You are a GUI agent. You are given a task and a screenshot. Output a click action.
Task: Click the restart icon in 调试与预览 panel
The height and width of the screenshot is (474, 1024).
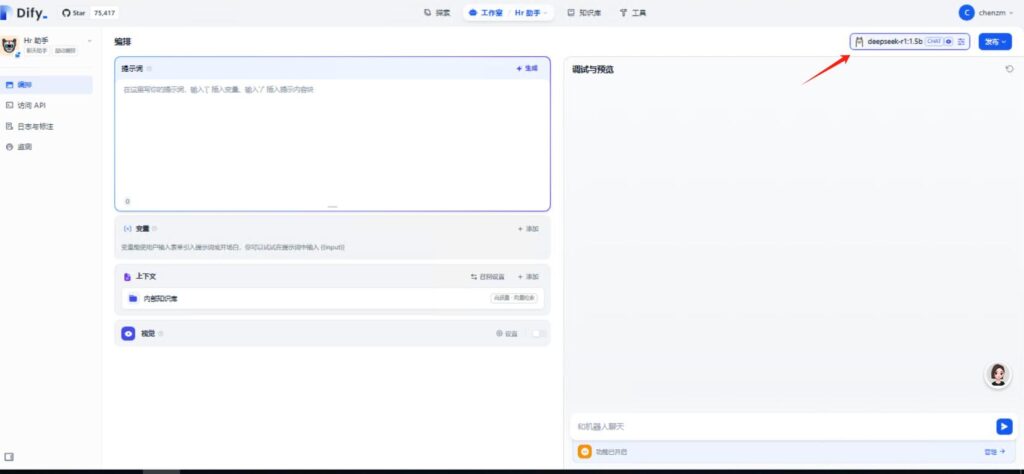pyautogui.click(x=1009, y=69)
